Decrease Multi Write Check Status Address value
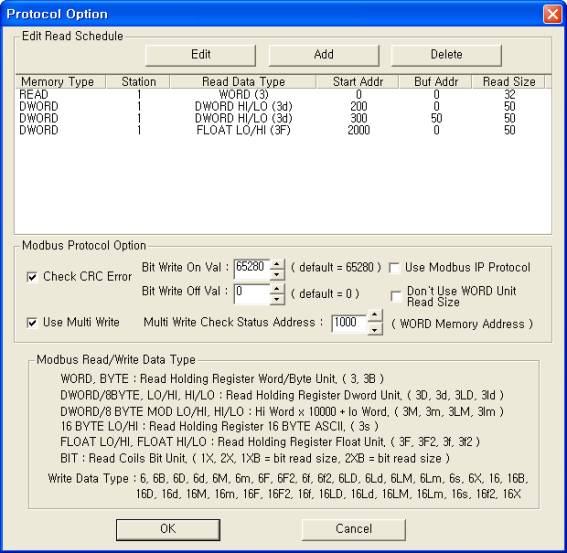567x553 pixels. click(375, 329)
